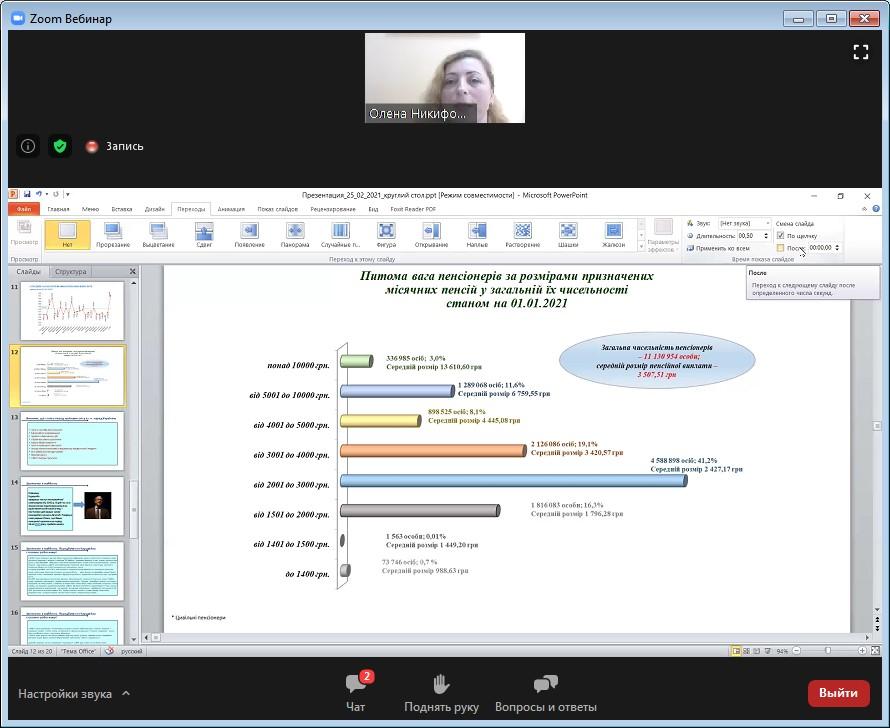This screenshot has width=890, height=728.
Task: Switch to the Анимация ribbon tab
Action: pos(231,209)
